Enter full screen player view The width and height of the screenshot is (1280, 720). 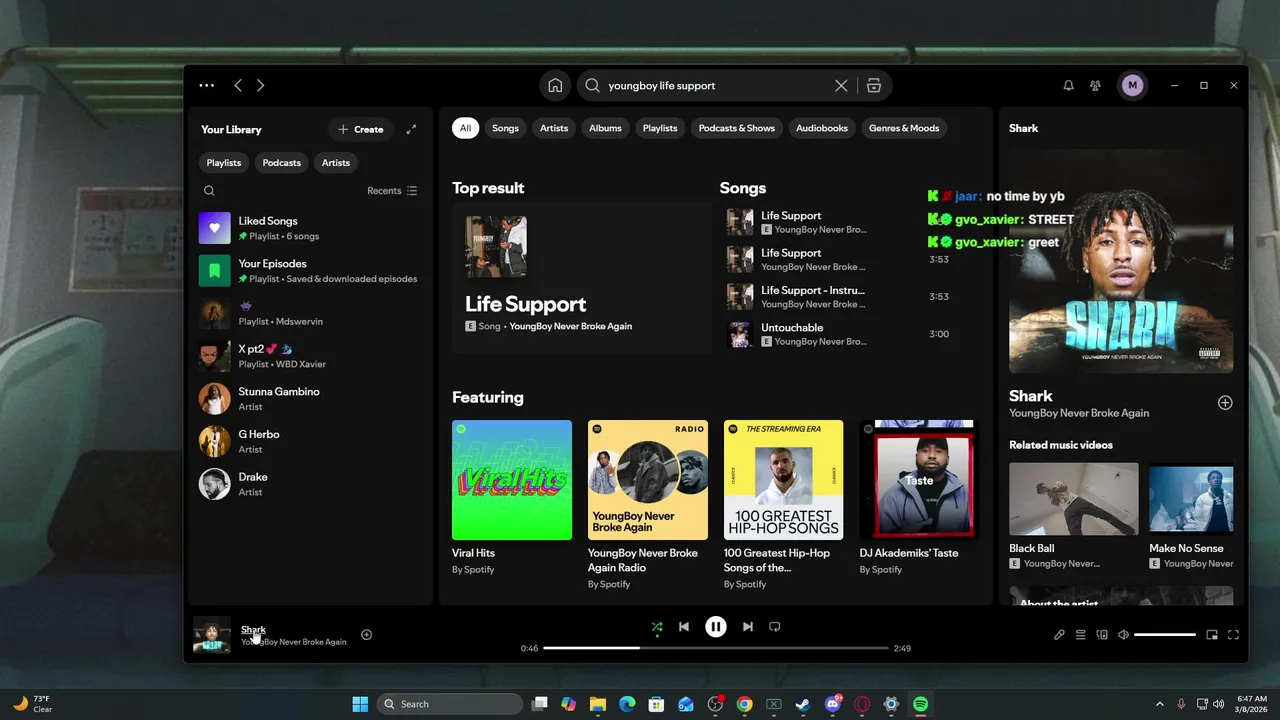(1233, 635)
